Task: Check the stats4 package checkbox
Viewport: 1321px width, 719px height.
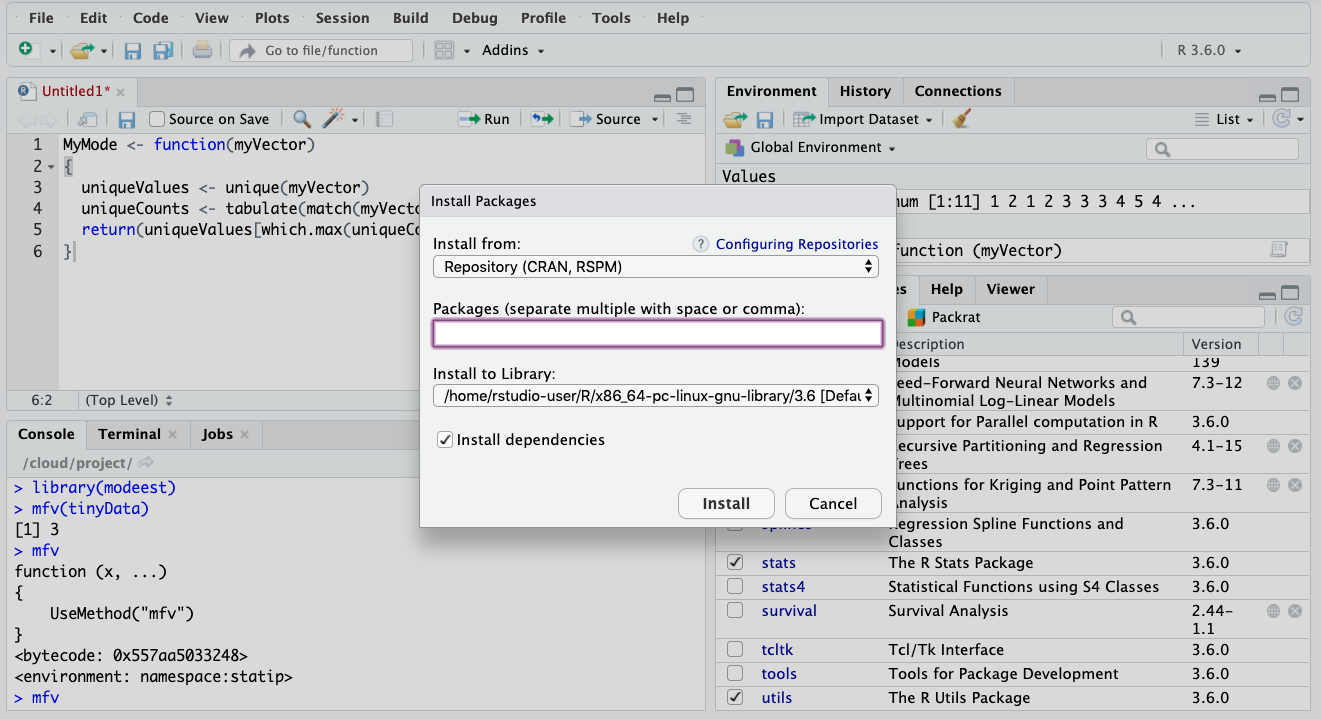Action: (735, 587)
